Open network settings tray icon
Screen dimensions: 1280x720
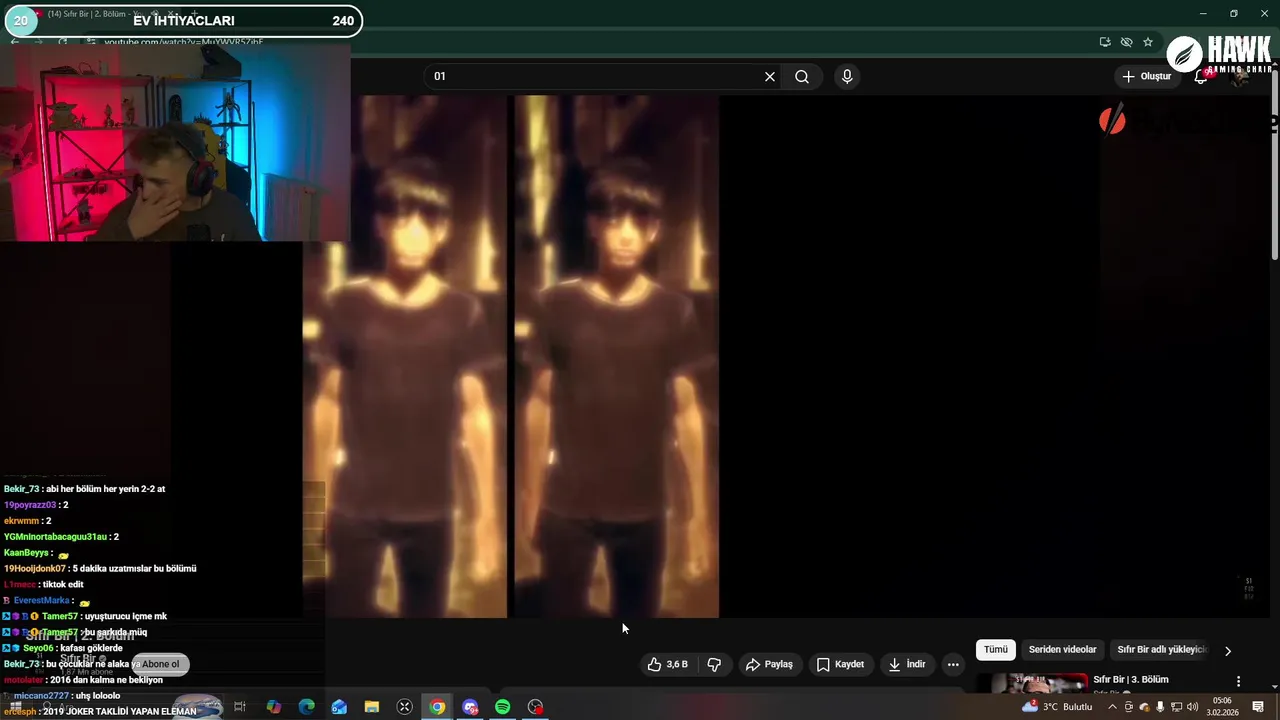1176,707
